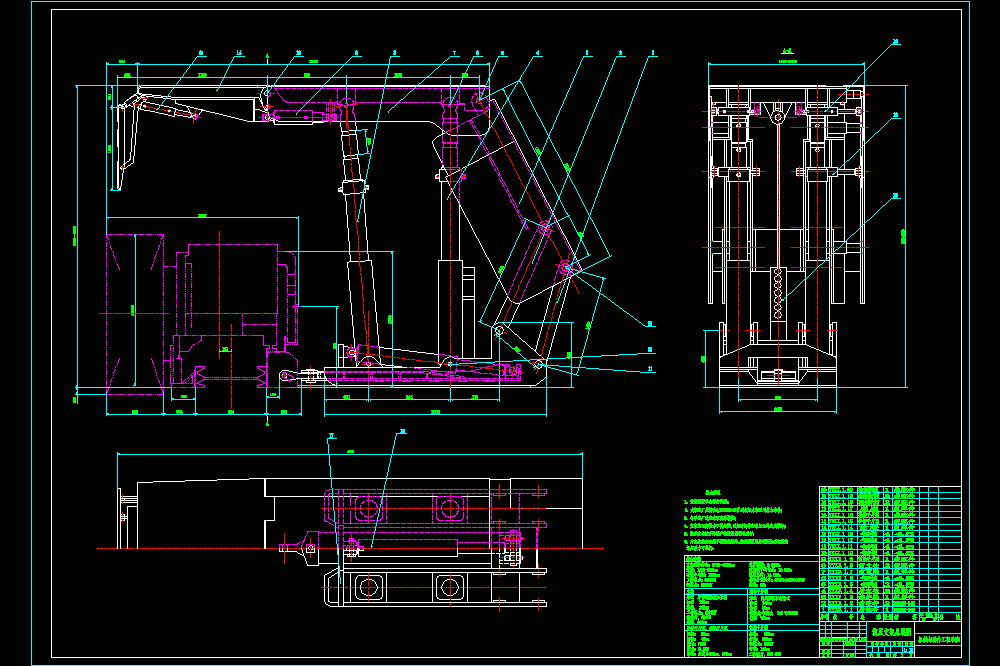This screenshot has width=1000, height=666.
Task: Click the parts list table in the drawing
Action: click(890, 554)
